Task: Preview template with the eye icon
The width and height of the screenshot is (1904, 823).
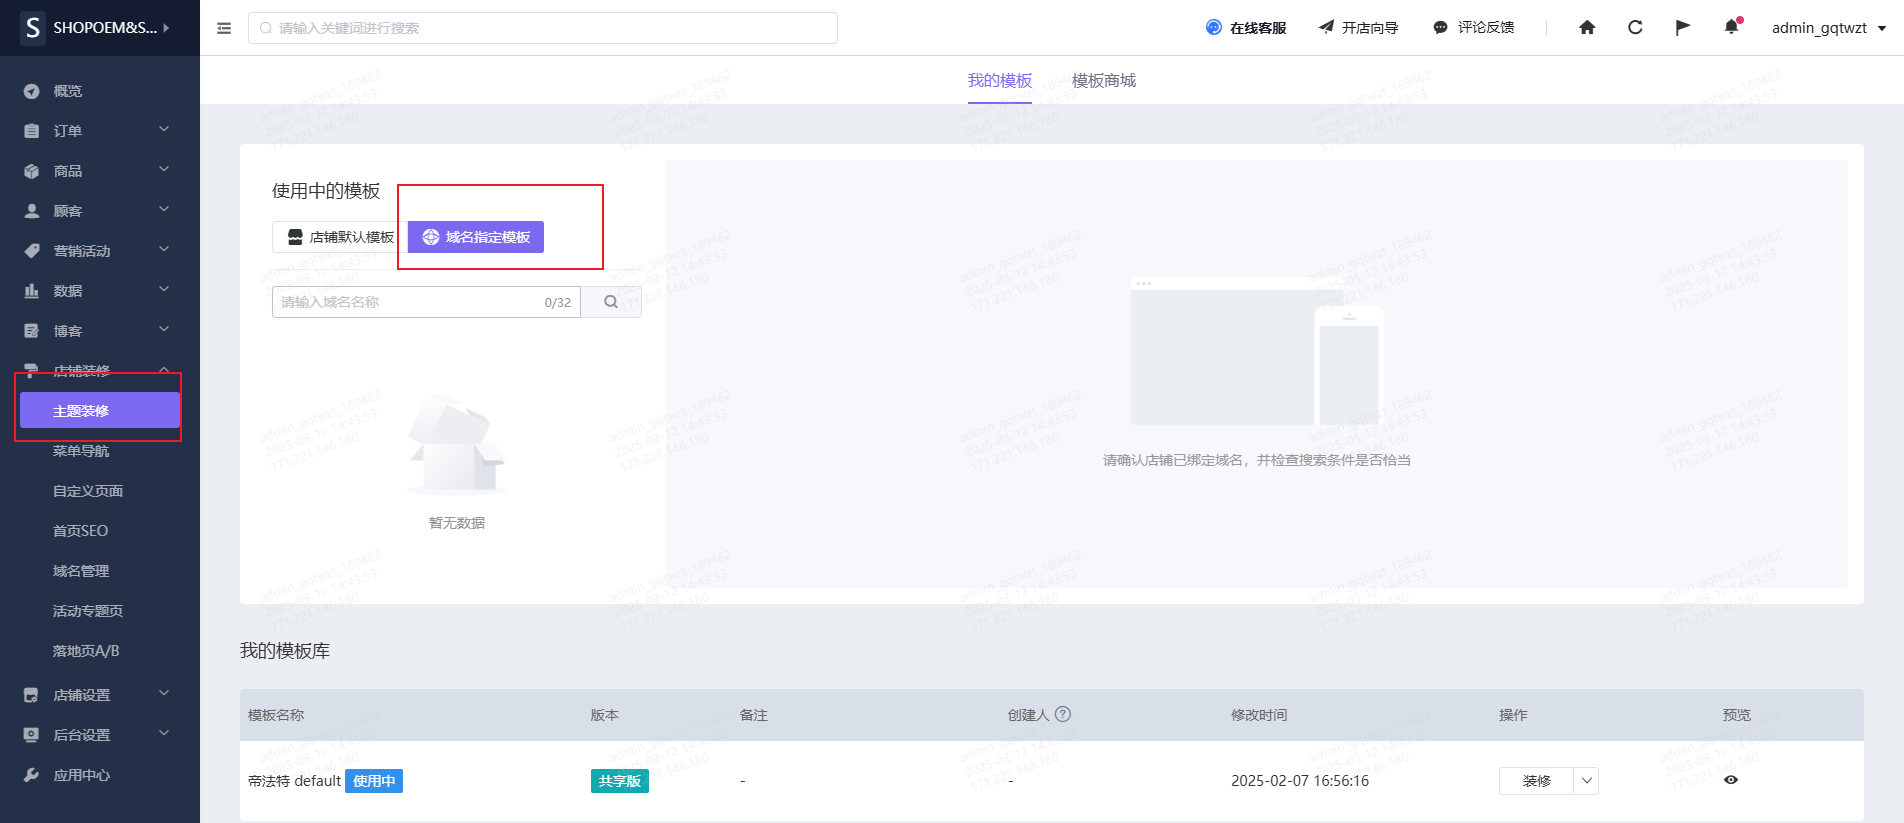Action: coord(1731,780)
